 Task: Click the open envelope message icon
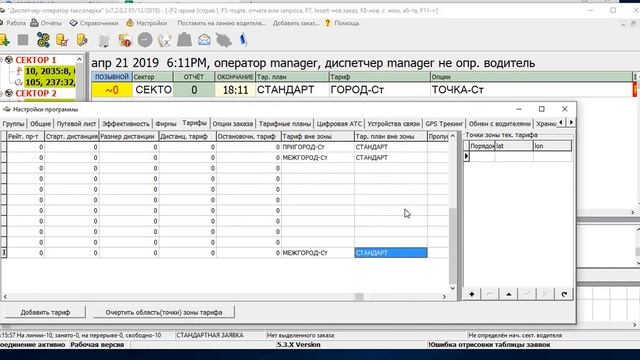pos(204,40)
